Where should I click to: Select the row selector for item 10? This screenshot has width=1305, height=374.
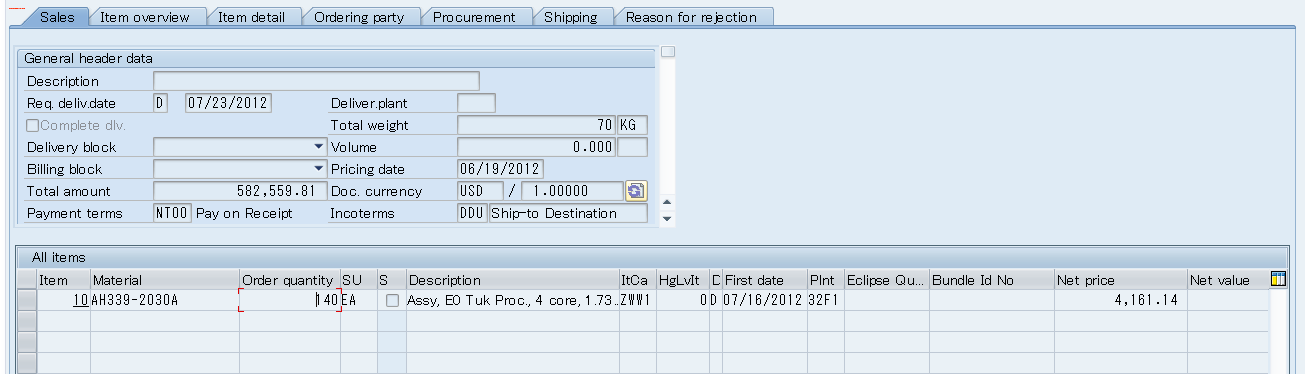tap(27, 300)
